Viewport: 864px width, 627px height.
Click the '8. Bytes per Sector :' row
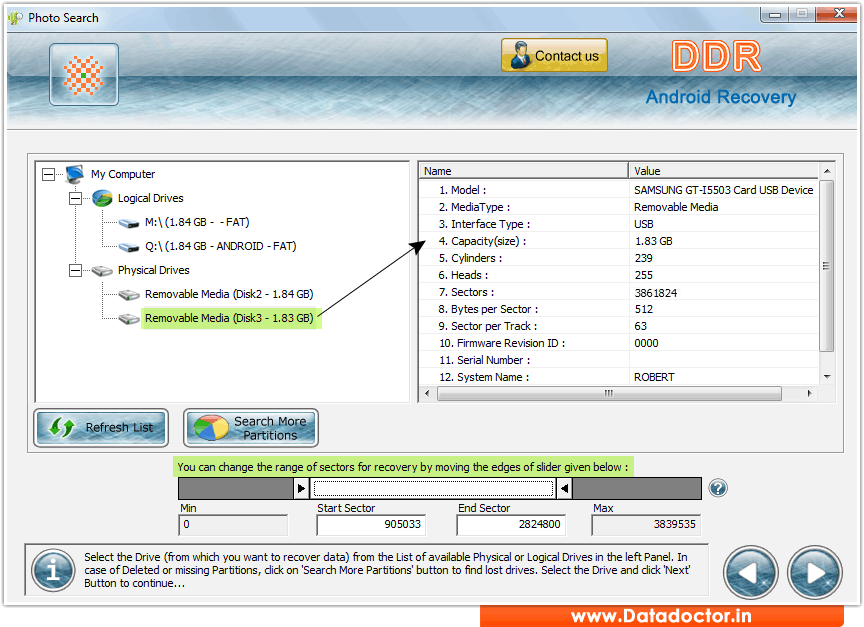[618, 310]
